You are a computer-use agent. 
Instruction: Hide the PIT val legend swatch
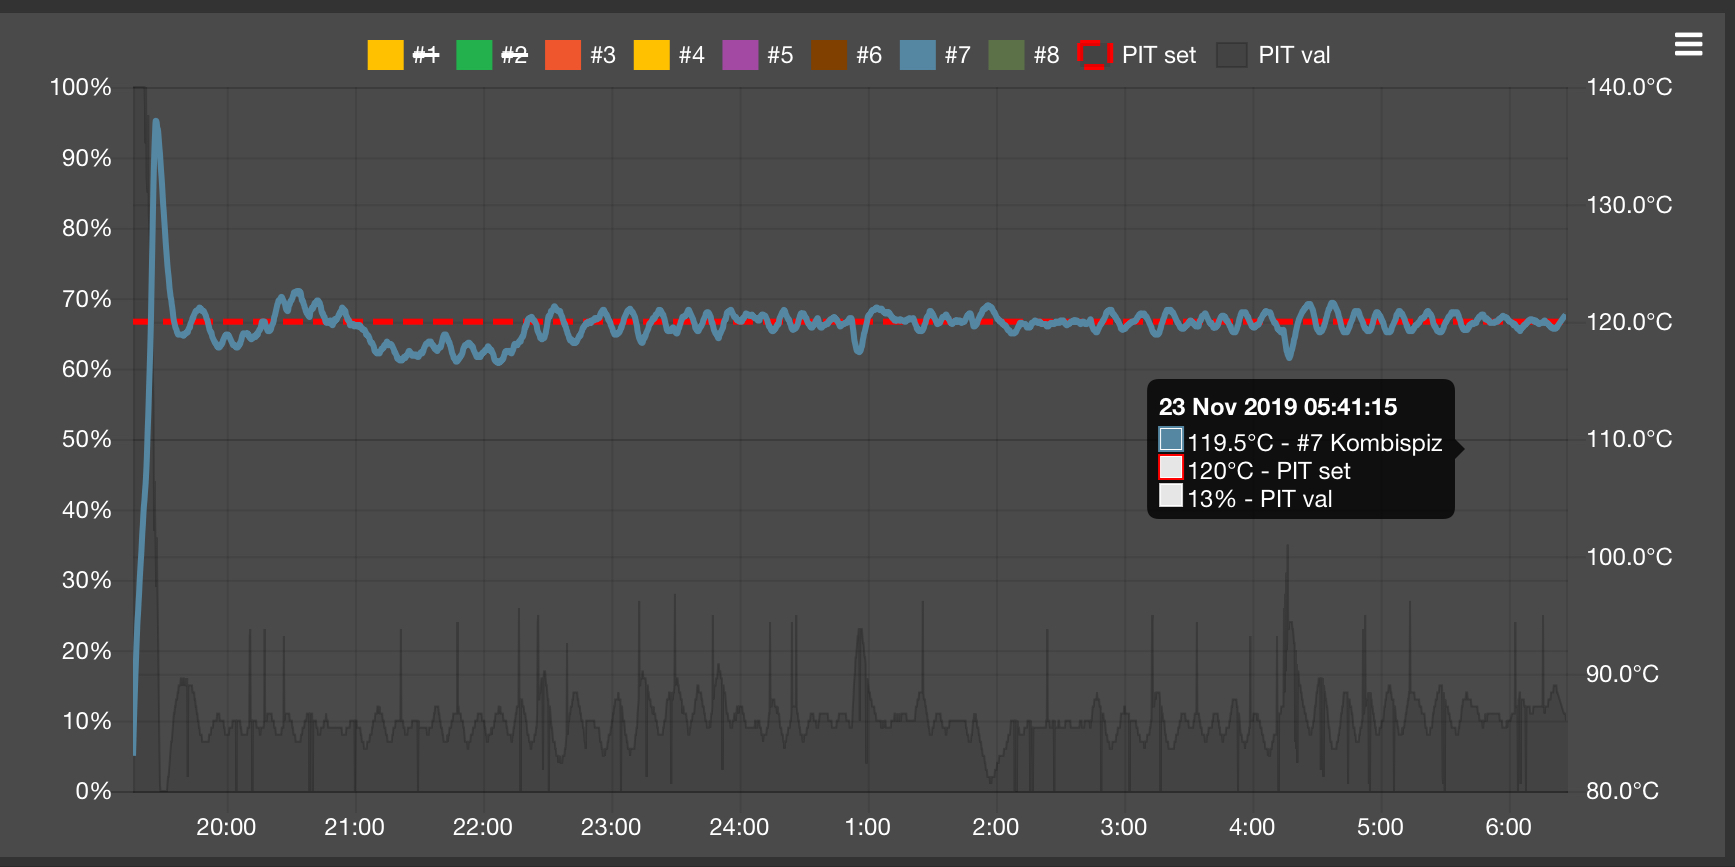(x=1232, y=55)
